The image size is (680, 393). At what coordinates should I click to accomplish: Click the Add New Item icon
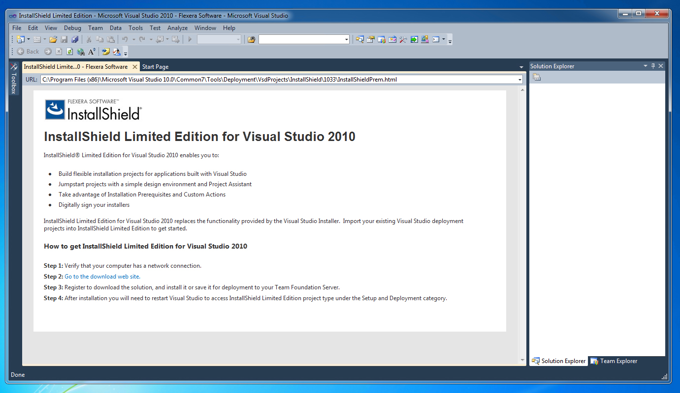pyautogui.click(x=37, y=39)
